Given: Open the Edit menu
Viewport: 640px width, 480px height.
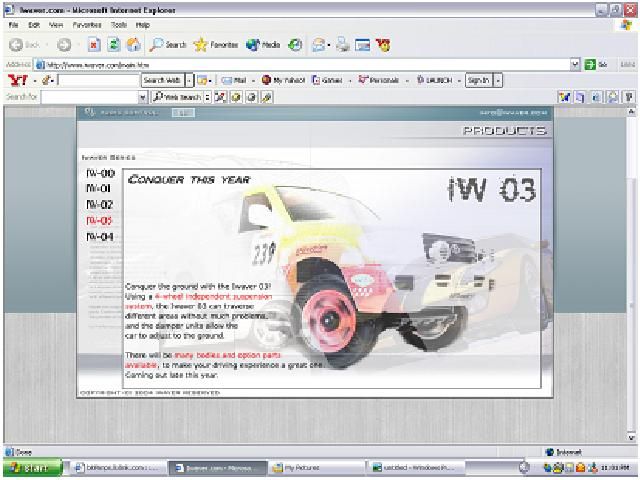Looking at the screenshot, I should coord(34,25).
